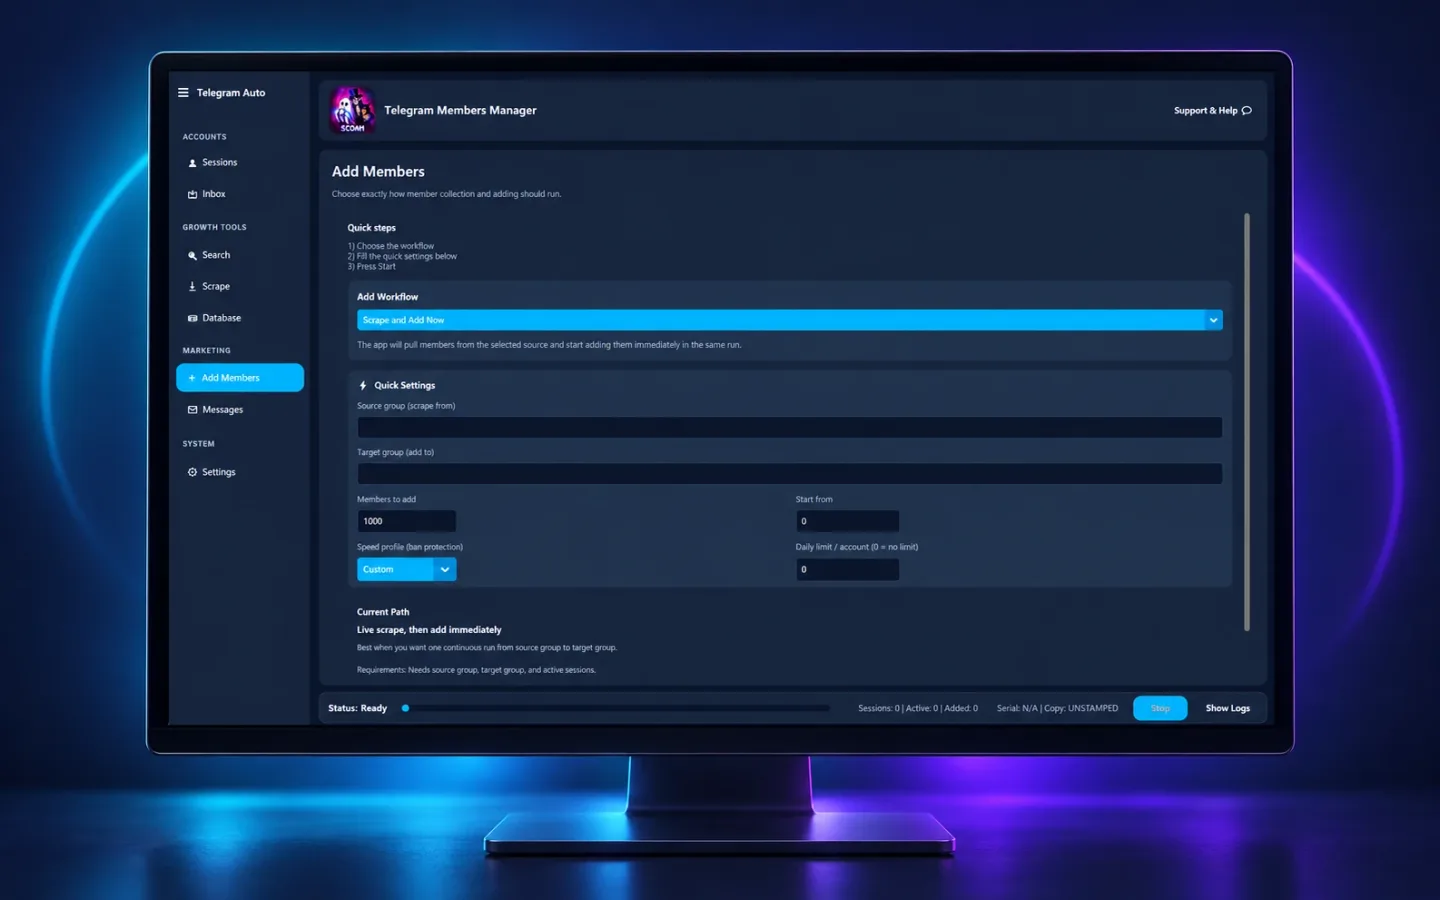The width and height of the screenshot is (1440, 900).
Task: Open Show Logs
Action: [x=1227, y=708]
